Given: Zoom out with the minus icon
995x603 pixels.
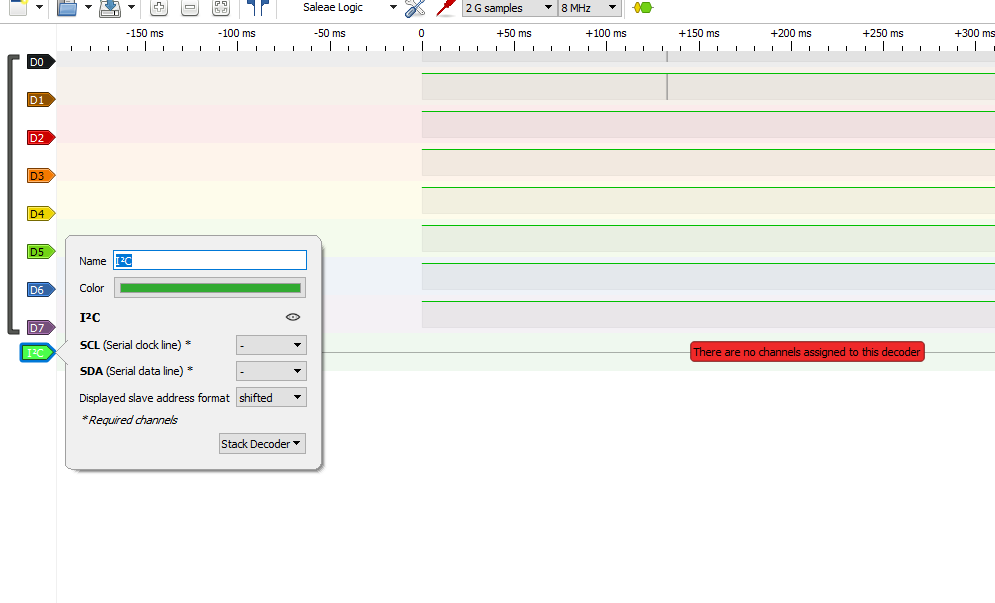Looking at the screenshot, I should pyautogui.click(x=190, y=8).
